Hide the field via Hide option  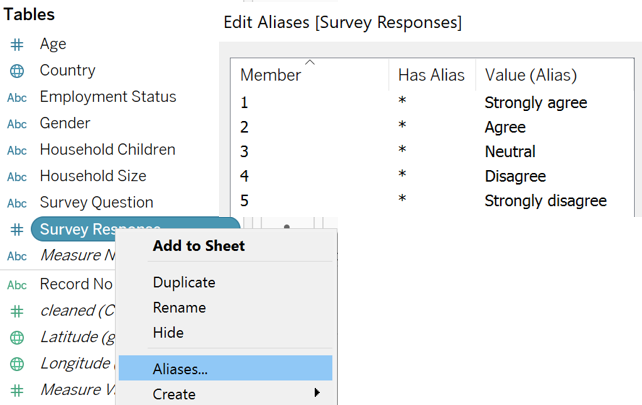pos(168,332)
